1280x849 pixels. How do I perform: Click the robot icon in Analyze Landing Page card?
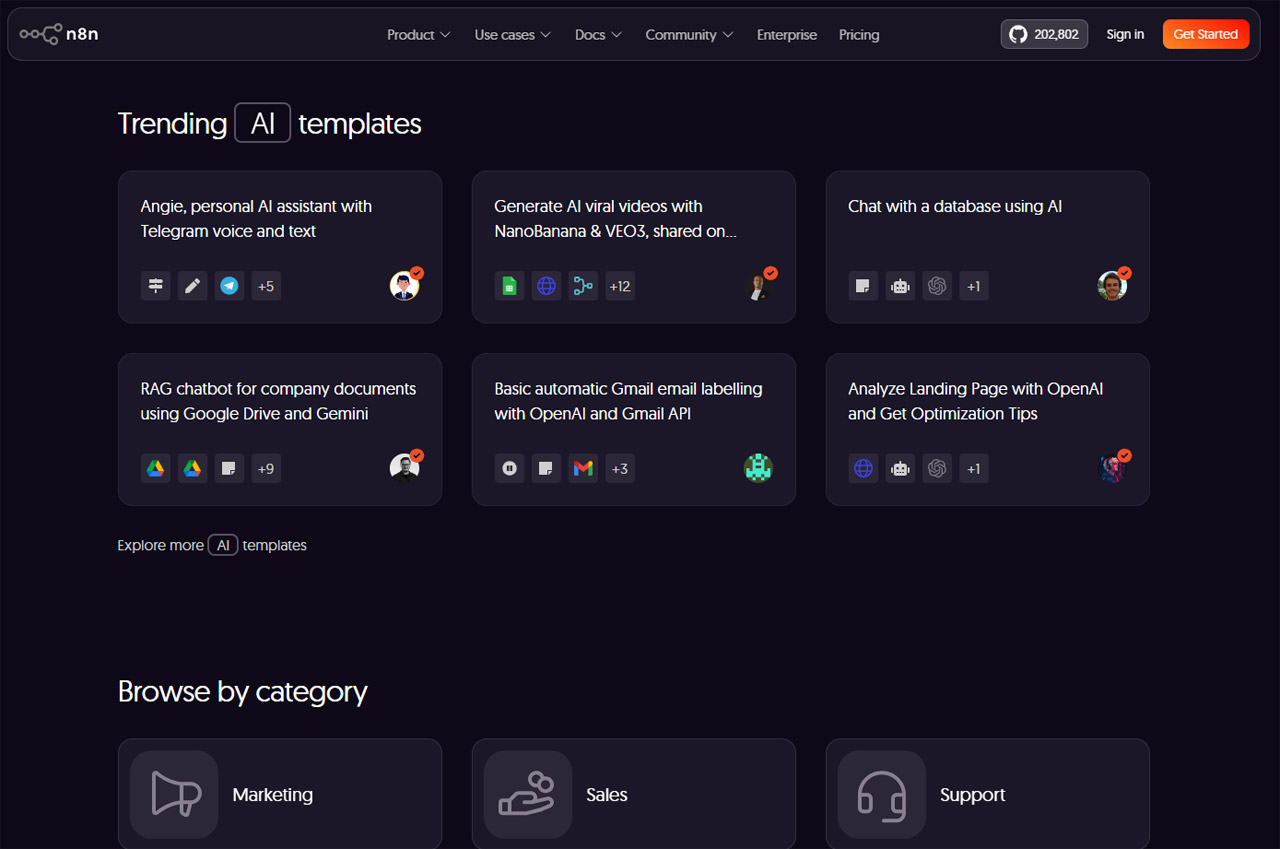coord(900,468)
